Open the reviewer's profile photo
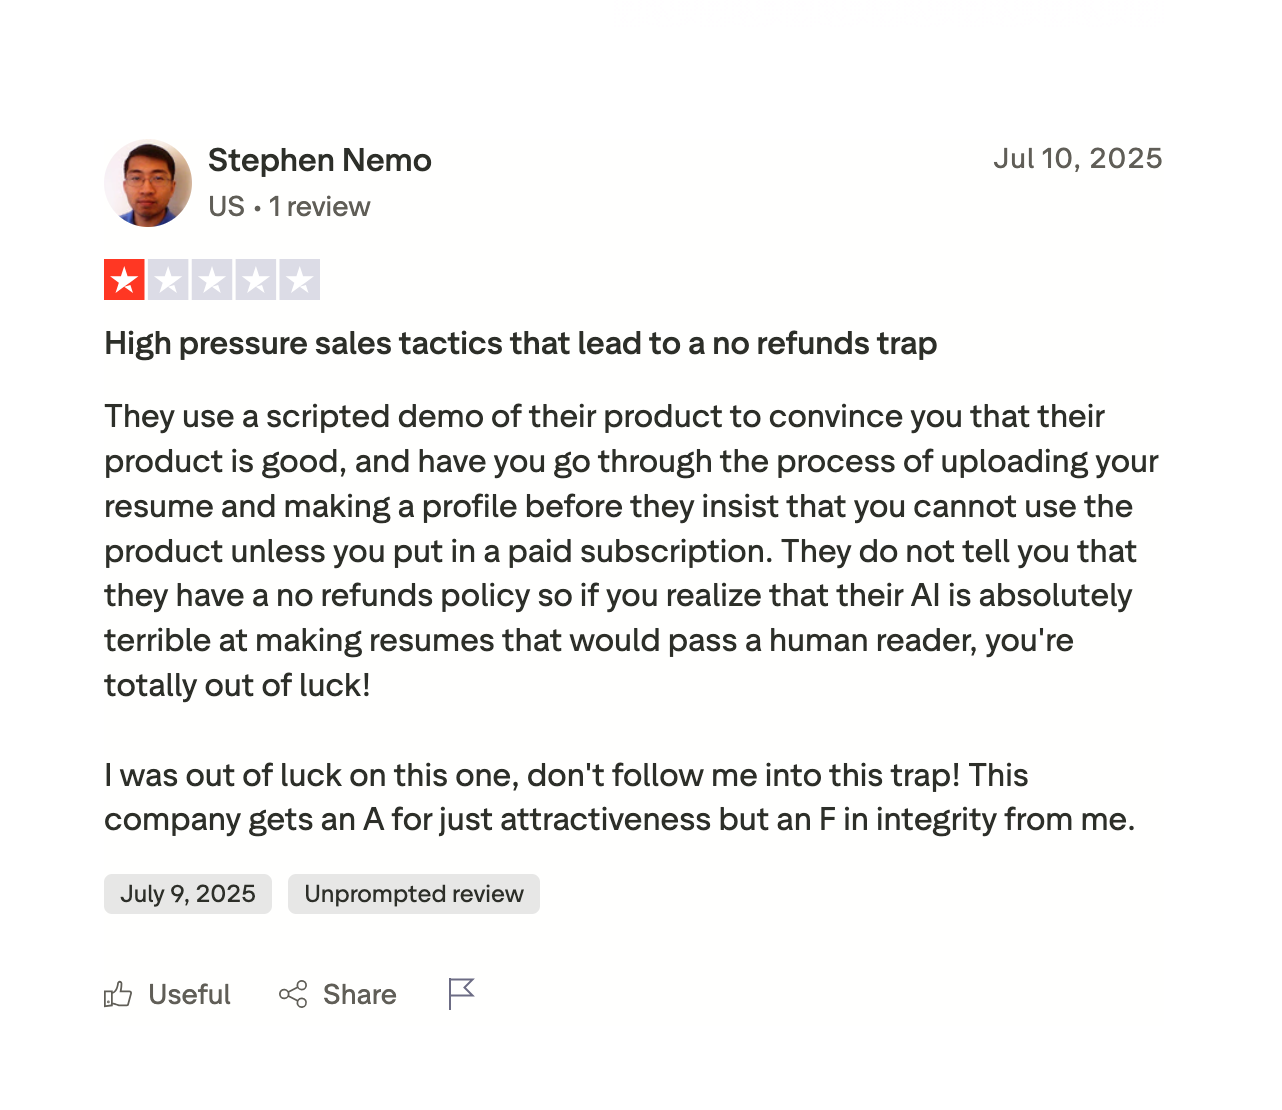Screen dimensions: 1282x1110 coord(148,183)
